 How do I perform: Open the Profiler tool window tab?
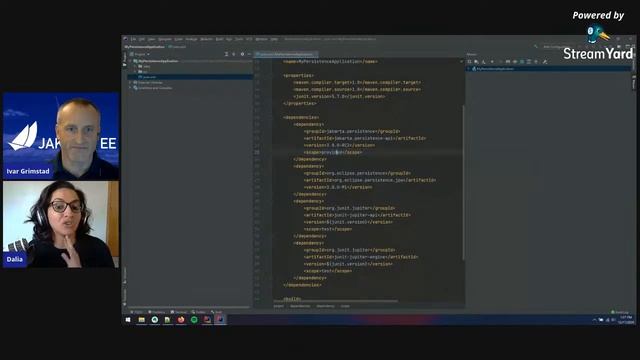tap(198, 312)
